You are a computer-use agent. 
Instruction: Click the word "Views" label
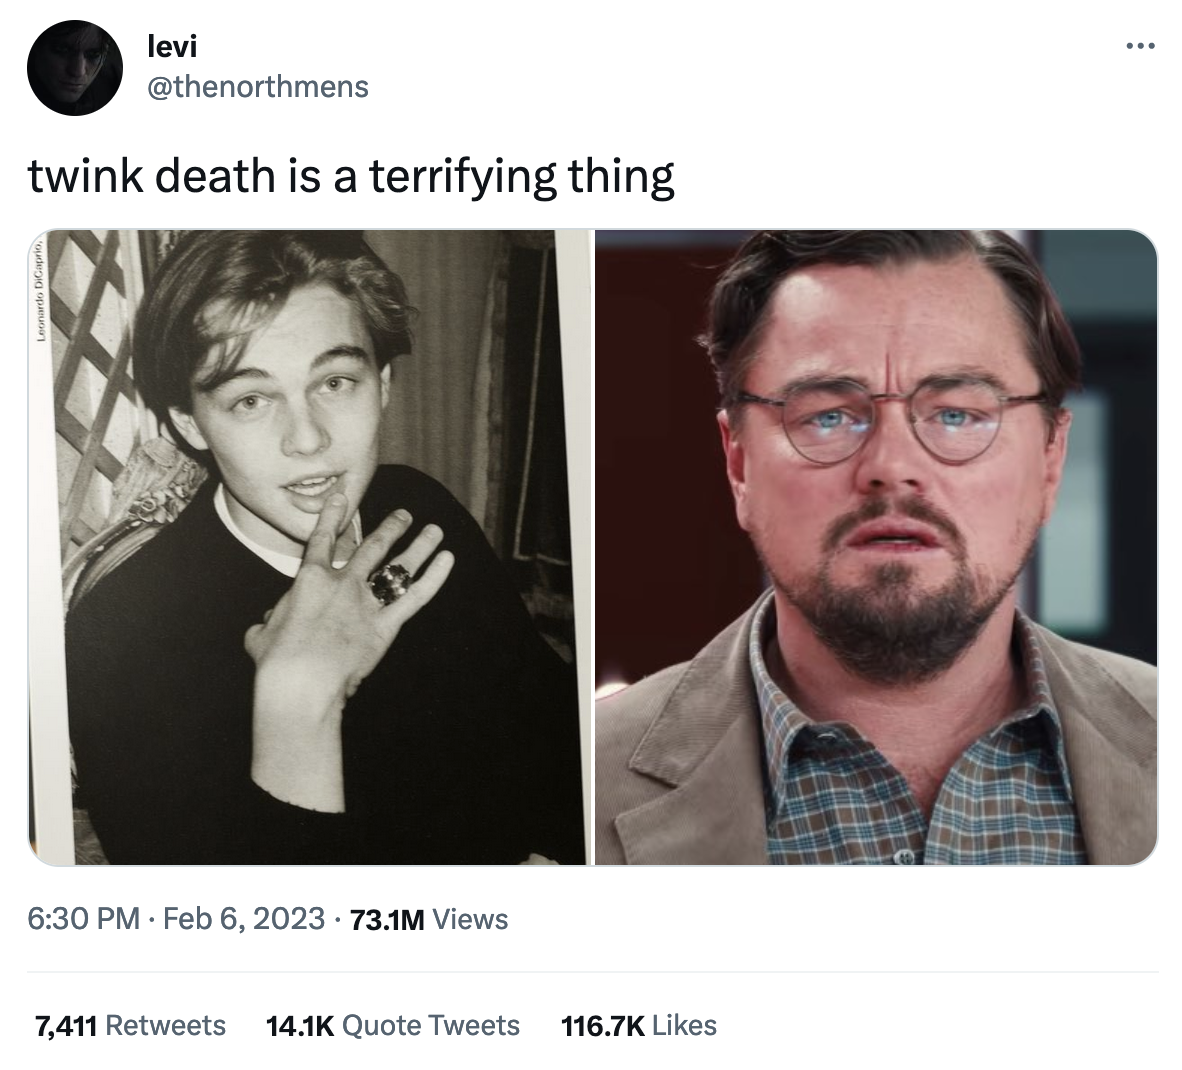click(472, 918)
